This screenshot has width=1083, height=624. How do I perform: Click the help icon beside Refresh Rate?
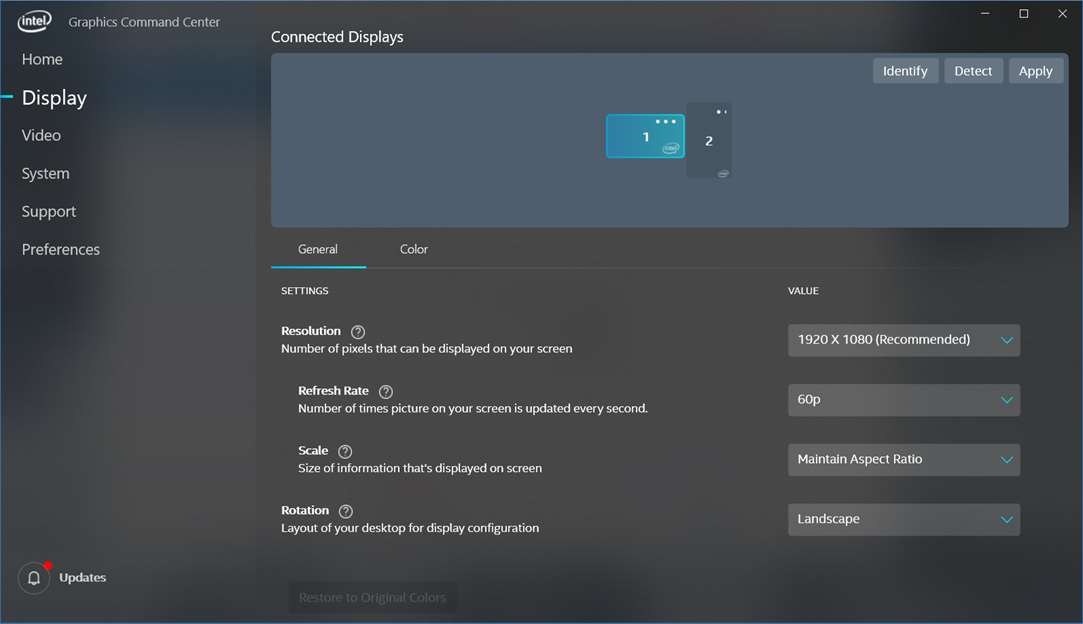pos(386,391)
